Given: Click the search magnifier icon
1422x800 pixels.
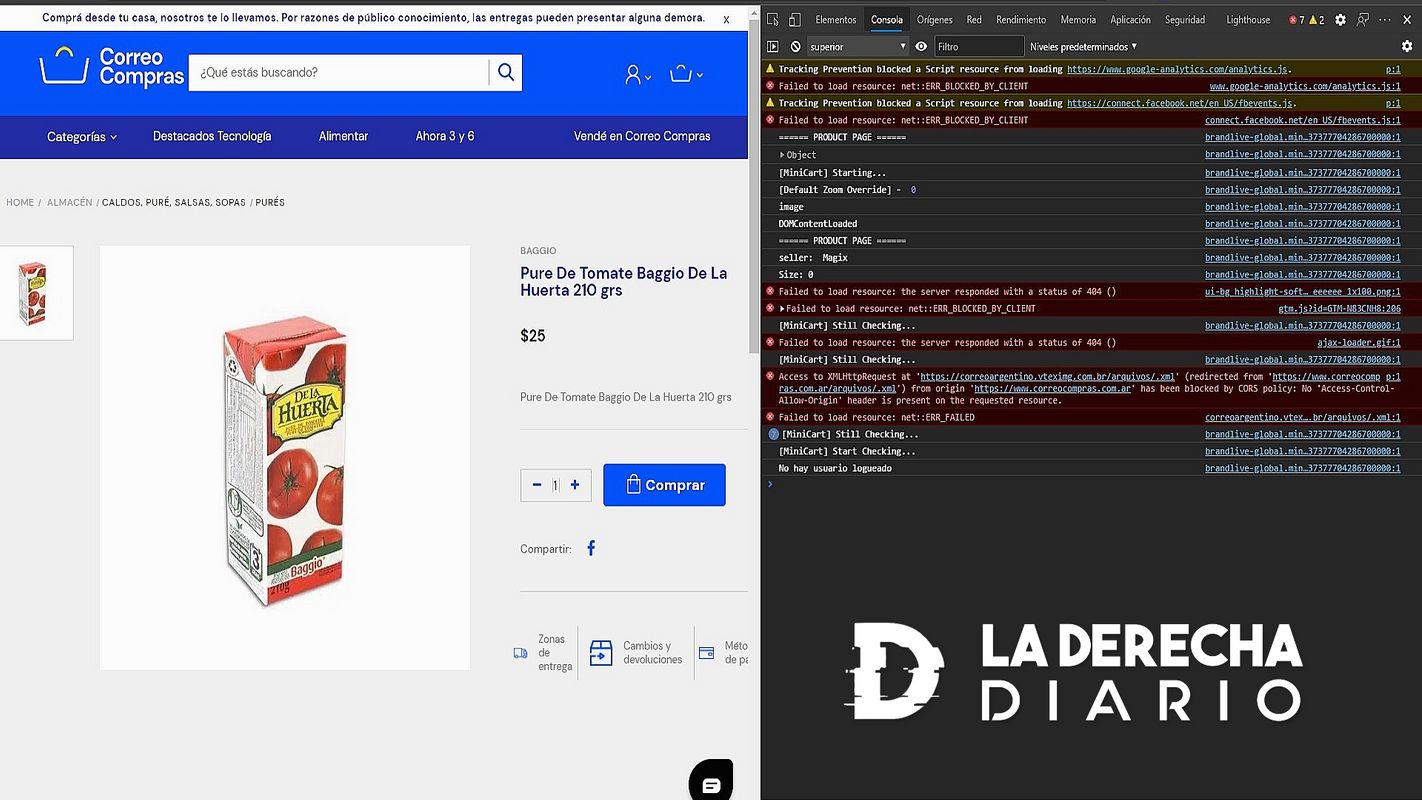Looking at the screenshot, I should (x=506, y=72).
